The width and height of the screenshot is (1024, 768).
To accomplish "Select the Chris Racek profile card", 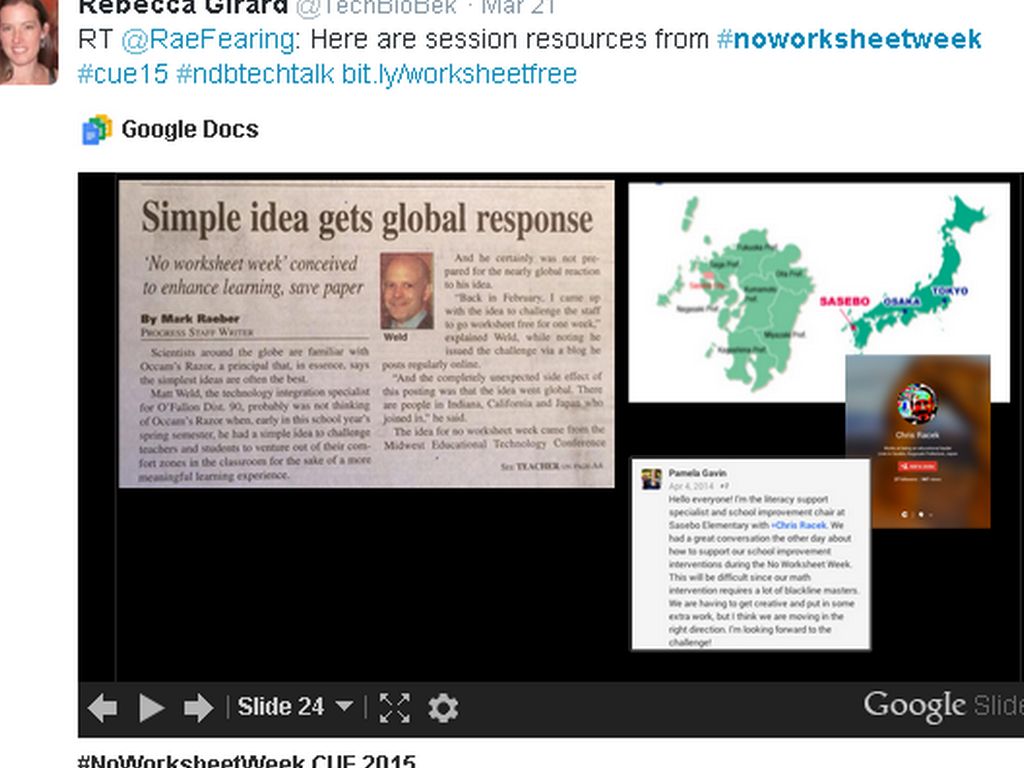I will [917, 441].
